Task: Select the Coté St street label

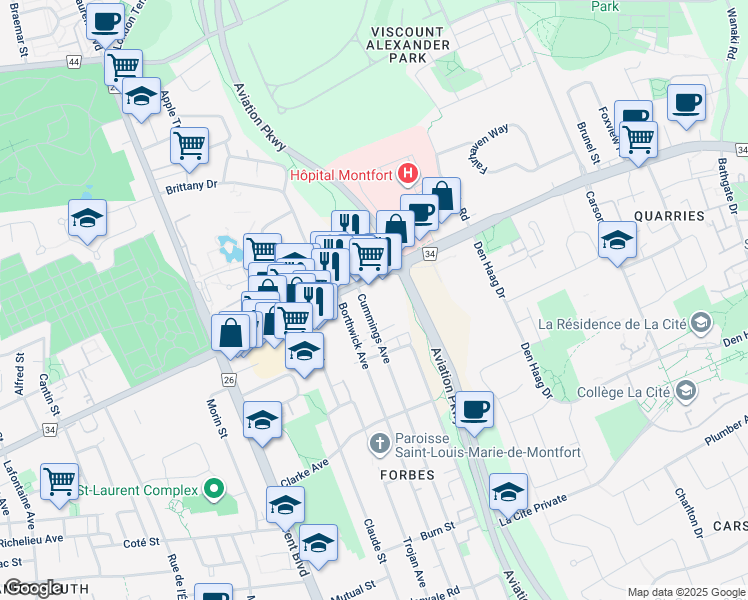Action: tap(141, 543)
